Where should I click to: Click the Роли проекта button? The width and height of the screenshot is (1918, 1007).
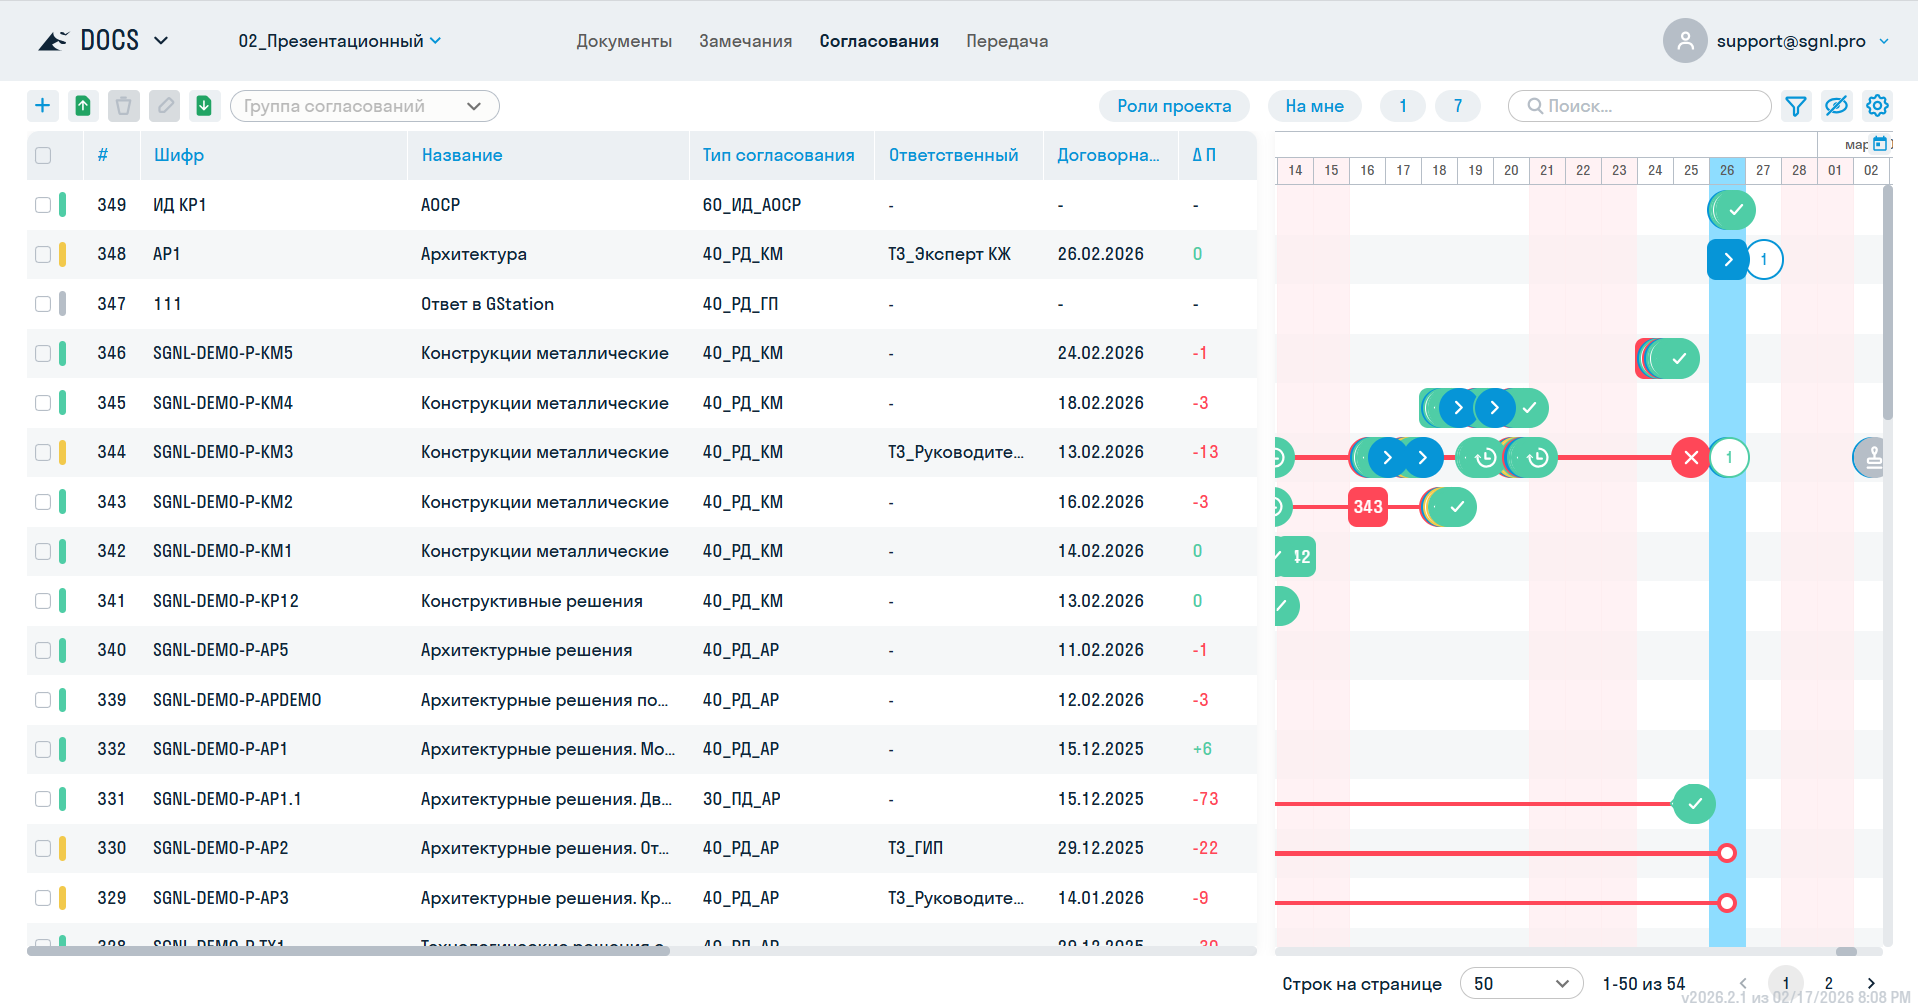1174,106
